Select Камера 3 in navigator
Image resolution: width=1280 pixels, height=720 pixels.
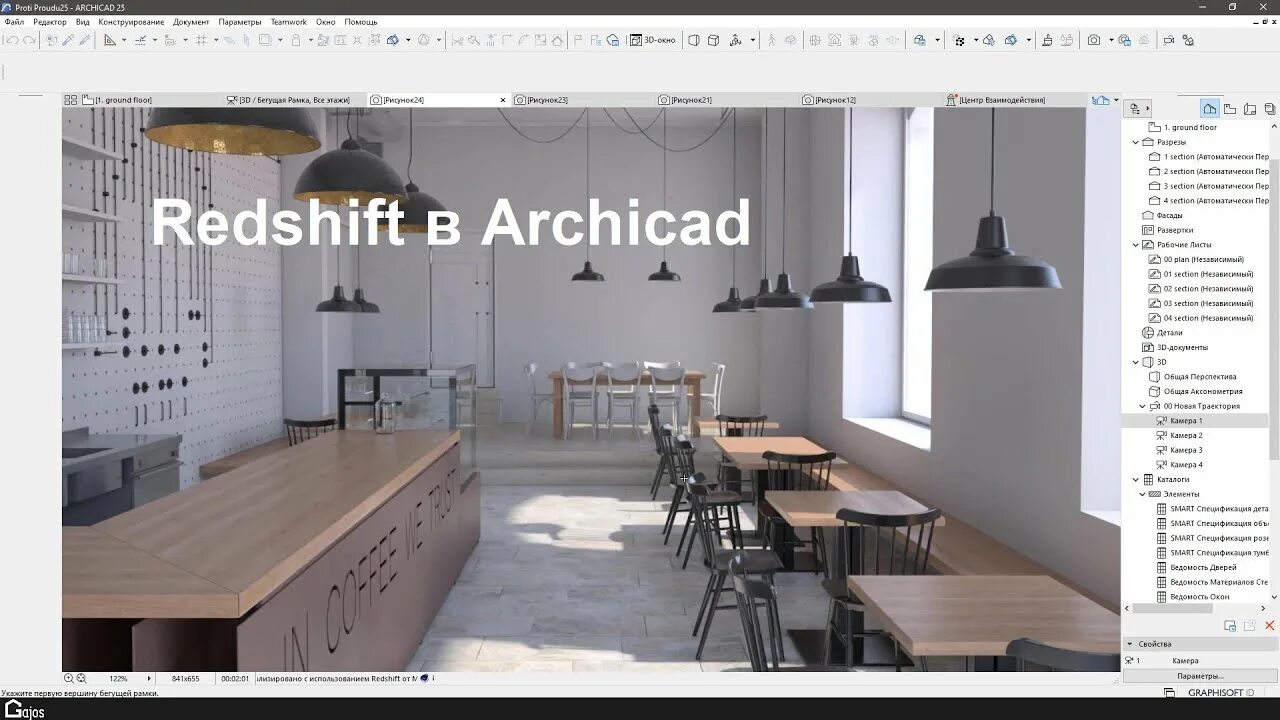point(1186,450)
